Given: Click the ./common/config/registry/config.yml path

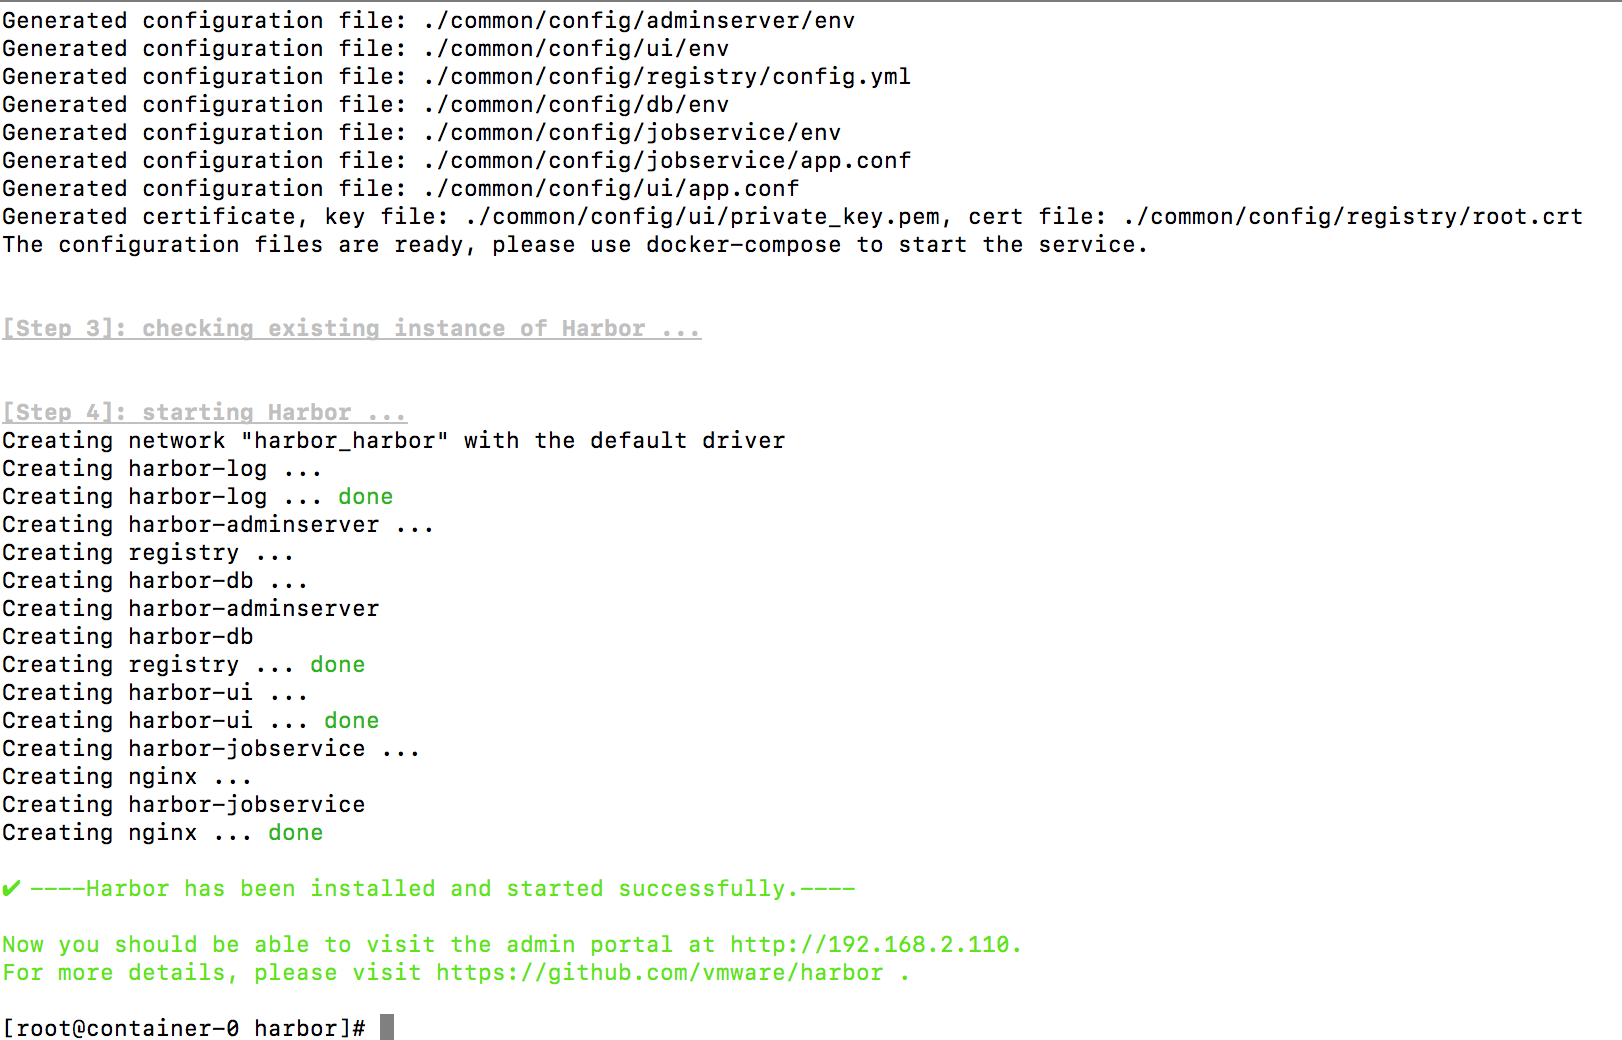Looking at the screenshot, I should pyautogui.click(x=666, y=76).
